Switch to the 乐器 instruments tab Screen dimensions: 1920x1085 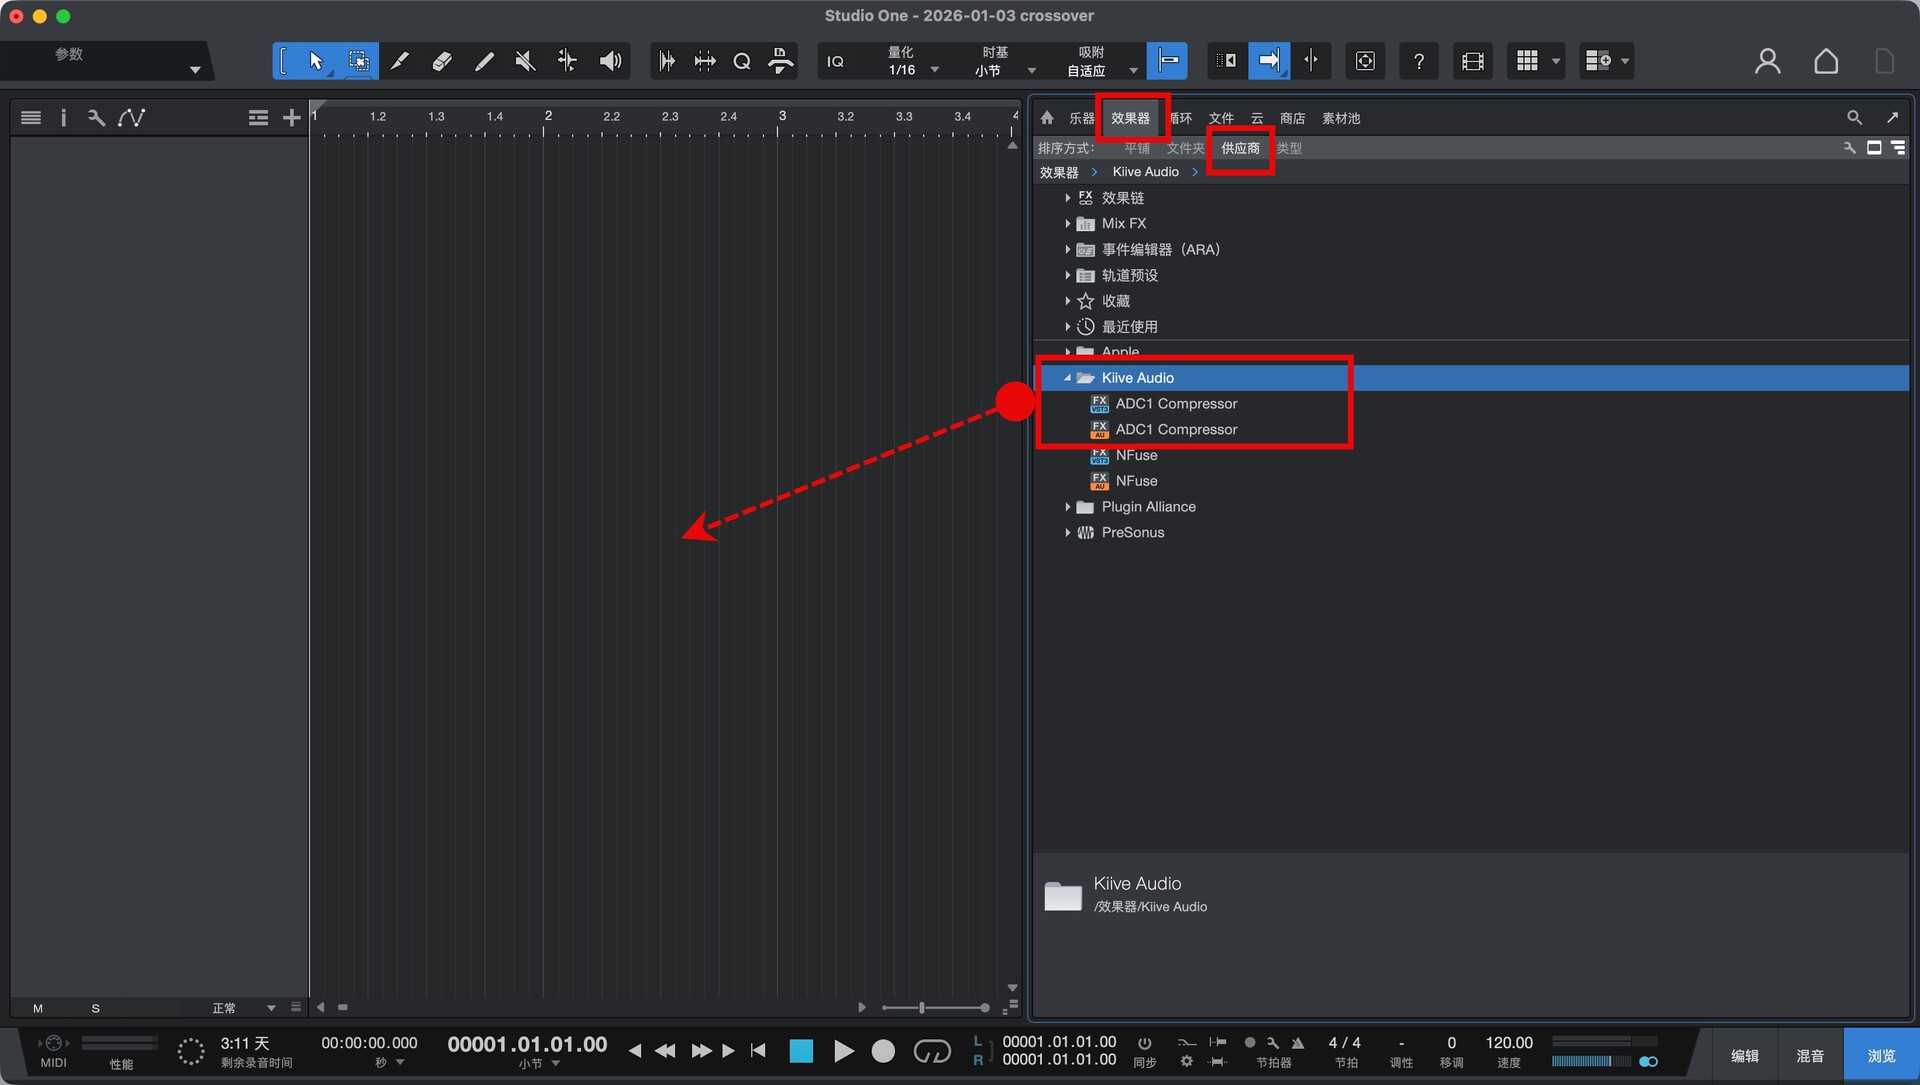(x=1081, y=118)
